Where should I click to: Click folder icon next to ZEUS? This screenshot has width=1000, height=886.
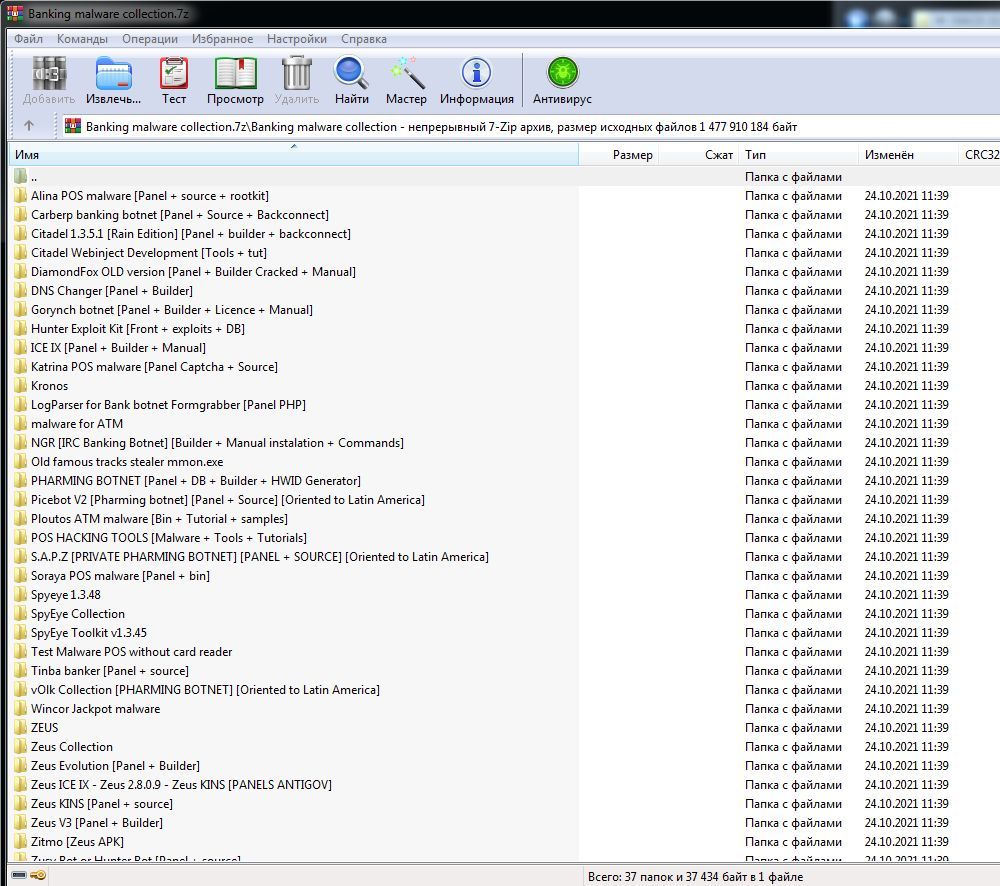(x=20, y=727)
